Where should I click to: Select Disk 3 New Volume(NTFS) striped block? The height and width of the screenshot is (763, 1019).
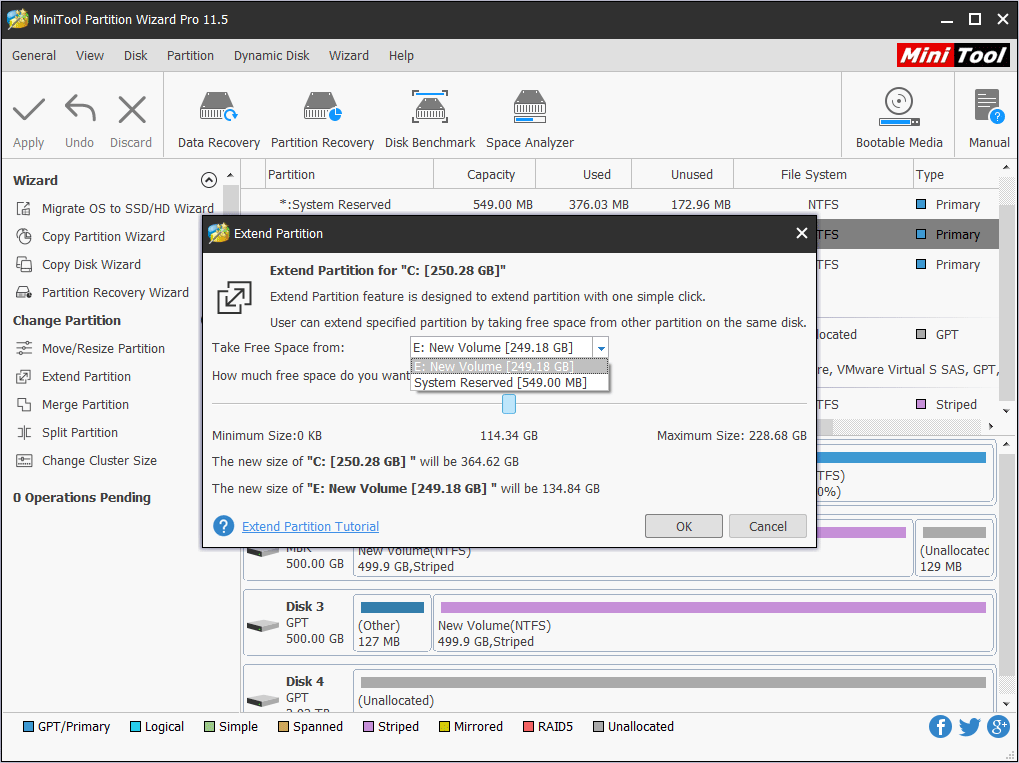pos(714,624)
